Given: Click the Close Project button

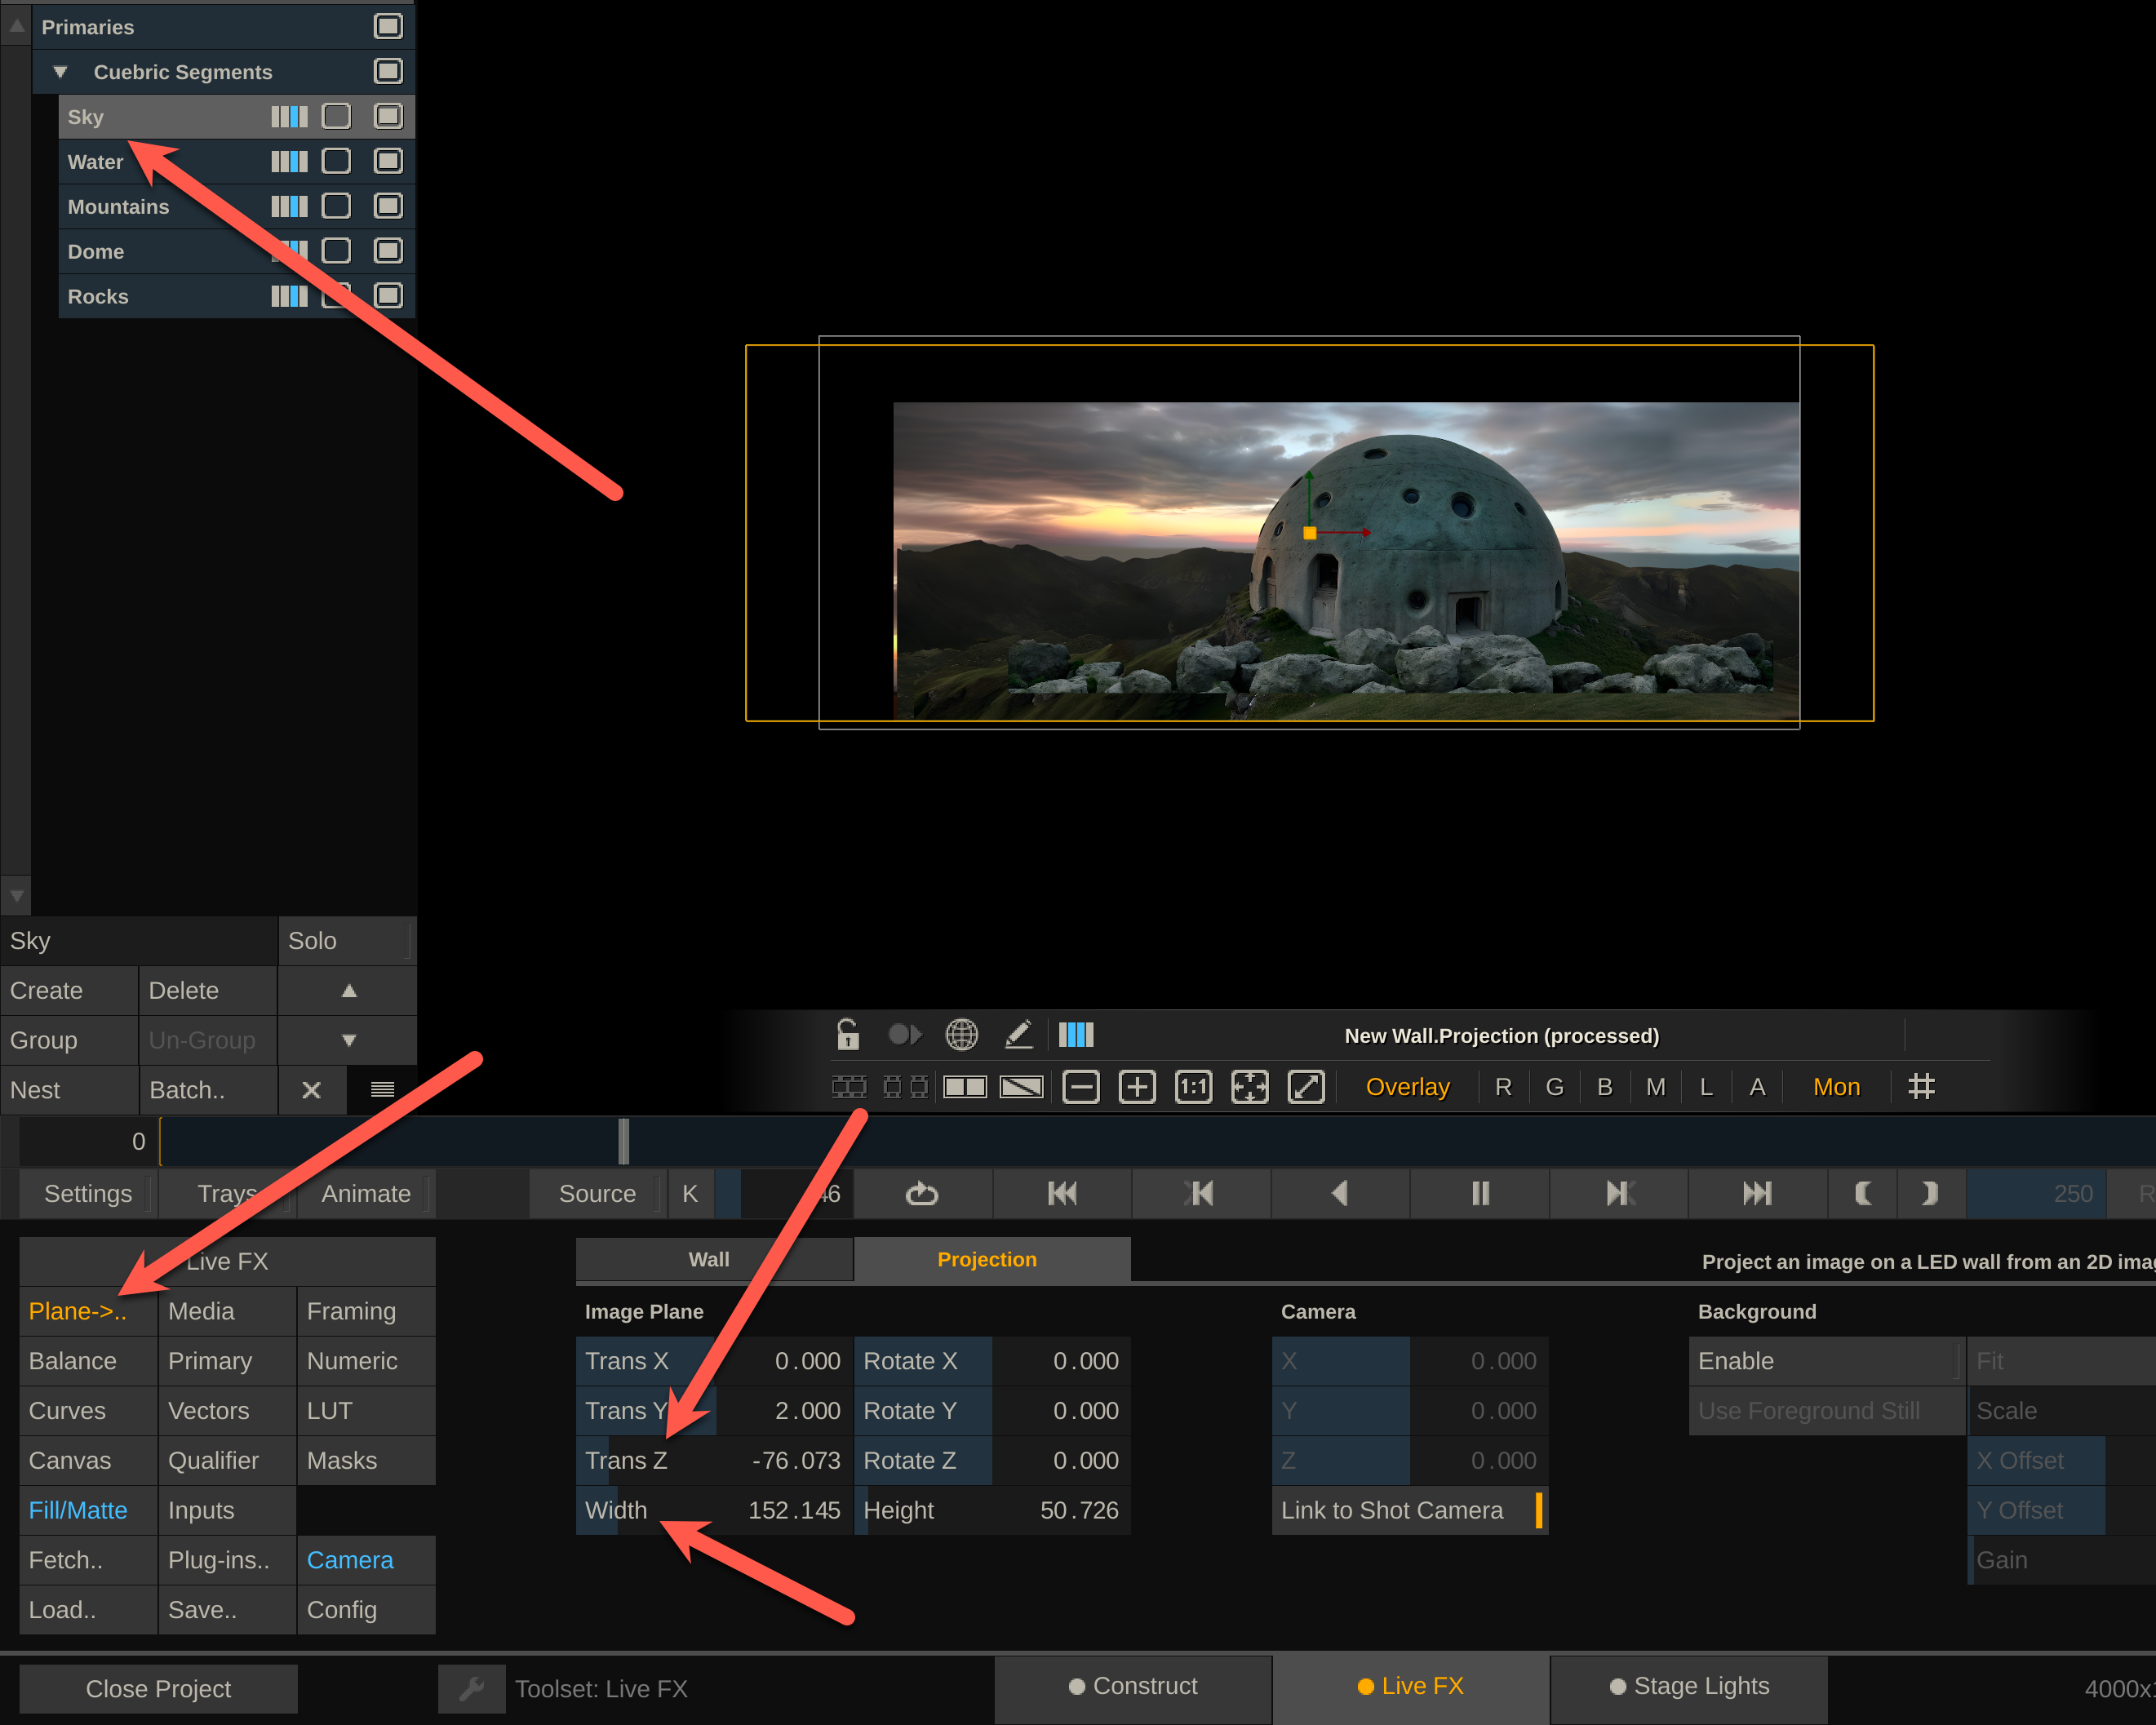Looking at the screenshot, I should [158, 1689].
